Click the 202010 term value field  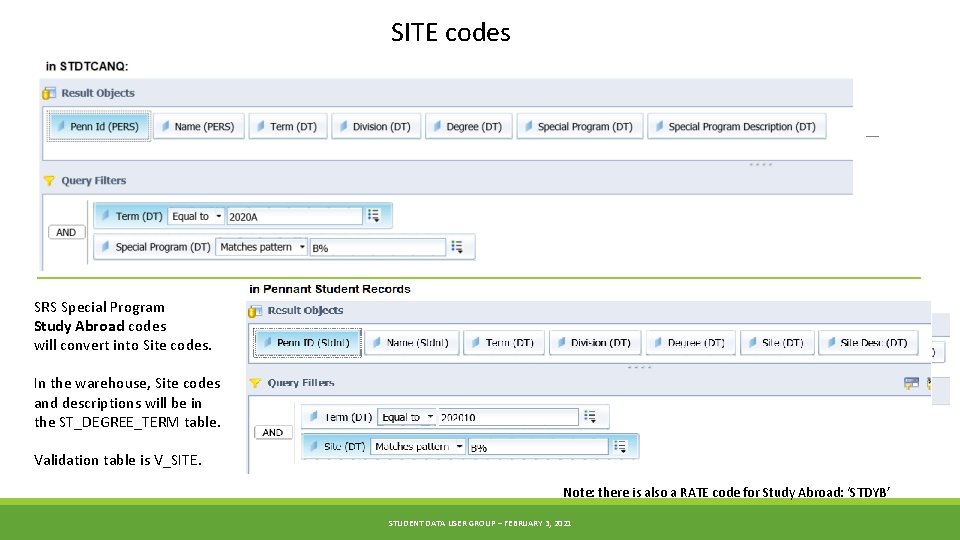tap(508, 417)
